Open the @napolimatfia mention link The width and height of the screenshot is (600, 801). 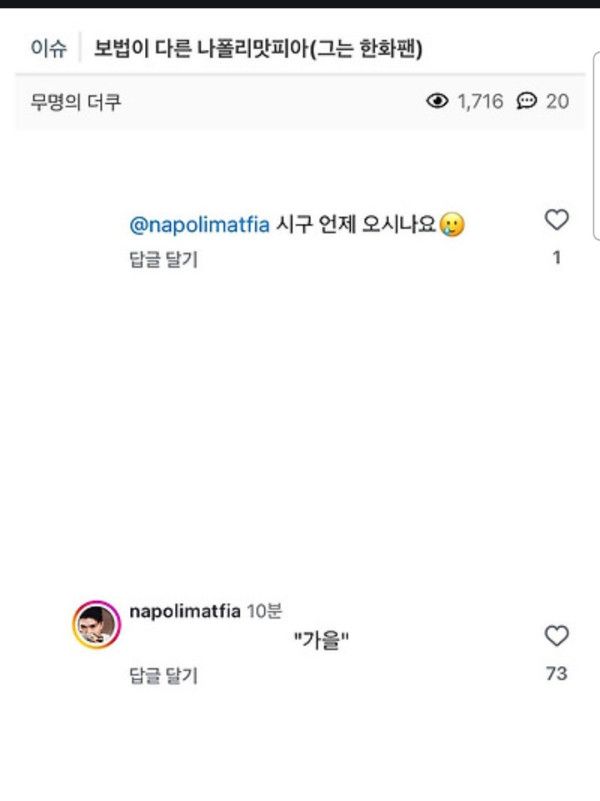point(200,225)
